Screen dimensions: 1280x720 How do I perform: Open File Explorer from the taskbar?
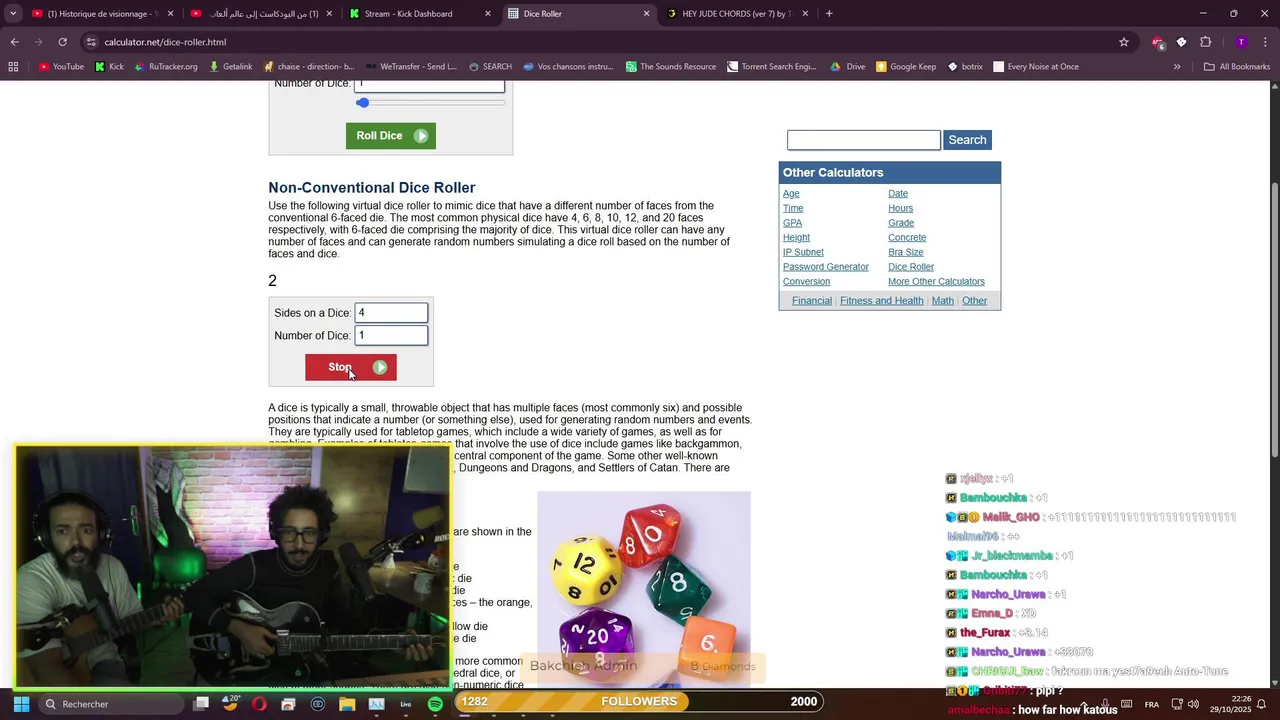(347, 704)
